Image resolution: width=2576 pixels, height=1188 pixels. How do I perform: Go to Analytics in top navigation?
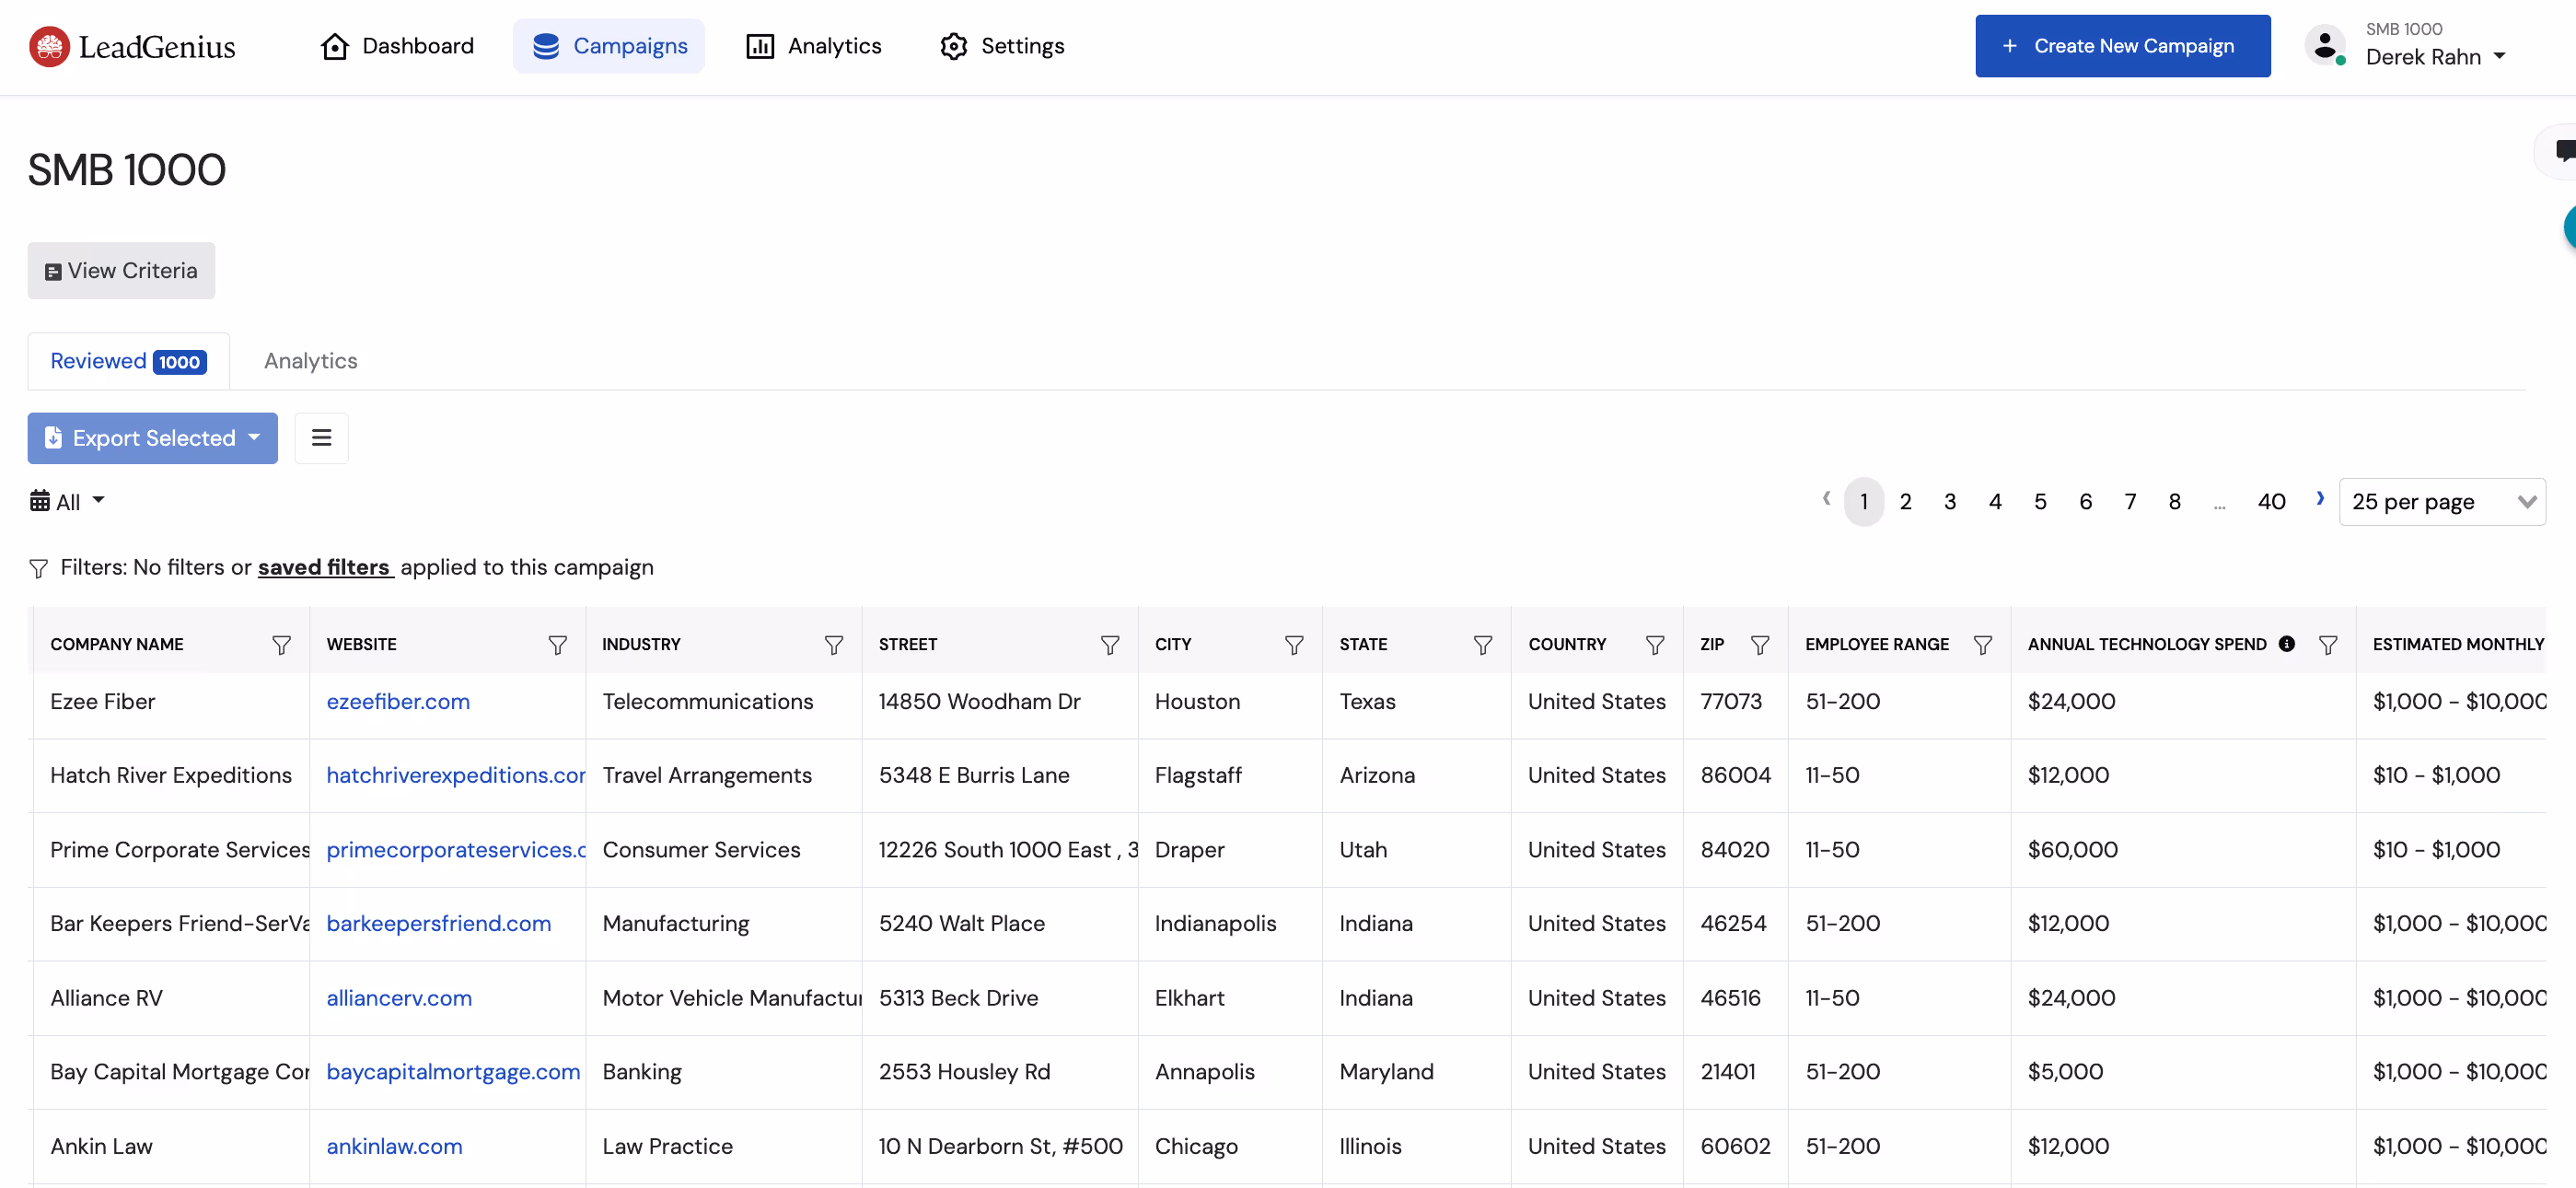tap(814, 46)
